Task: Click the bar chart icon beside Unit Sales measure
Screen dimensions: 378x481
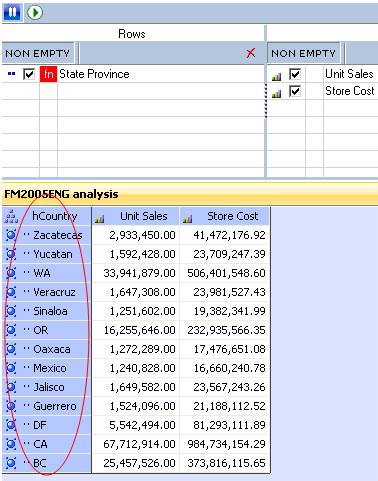Action: 276,77
